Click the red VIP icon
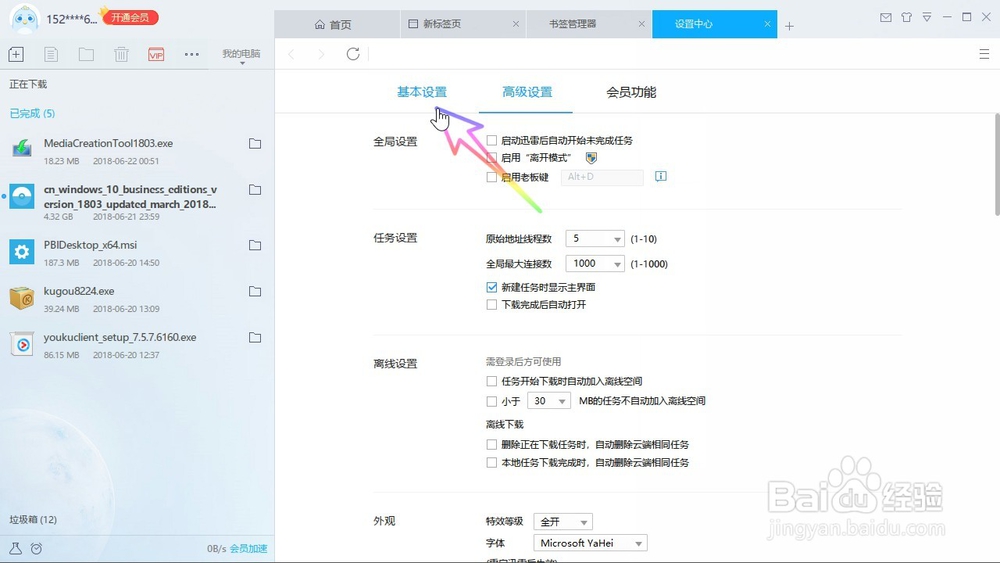1000x563 pixels. click(x=156, y=54)
